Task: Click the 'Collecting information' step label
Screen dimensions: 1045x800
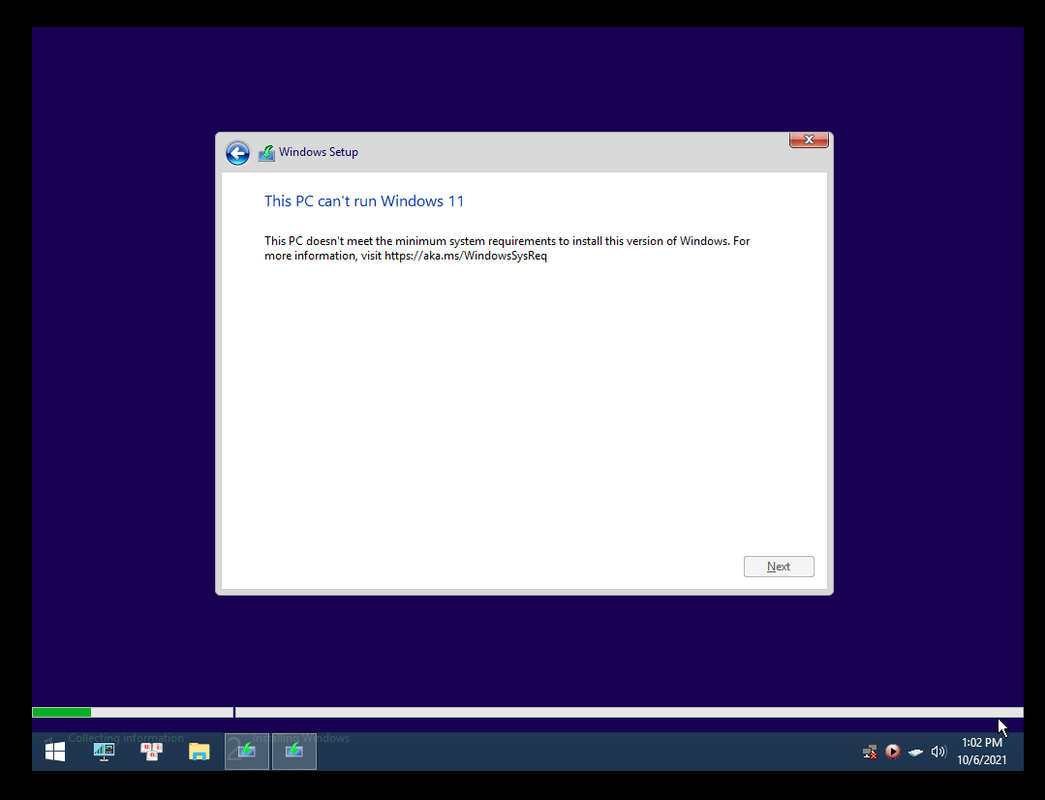Action: click(125, 738)
